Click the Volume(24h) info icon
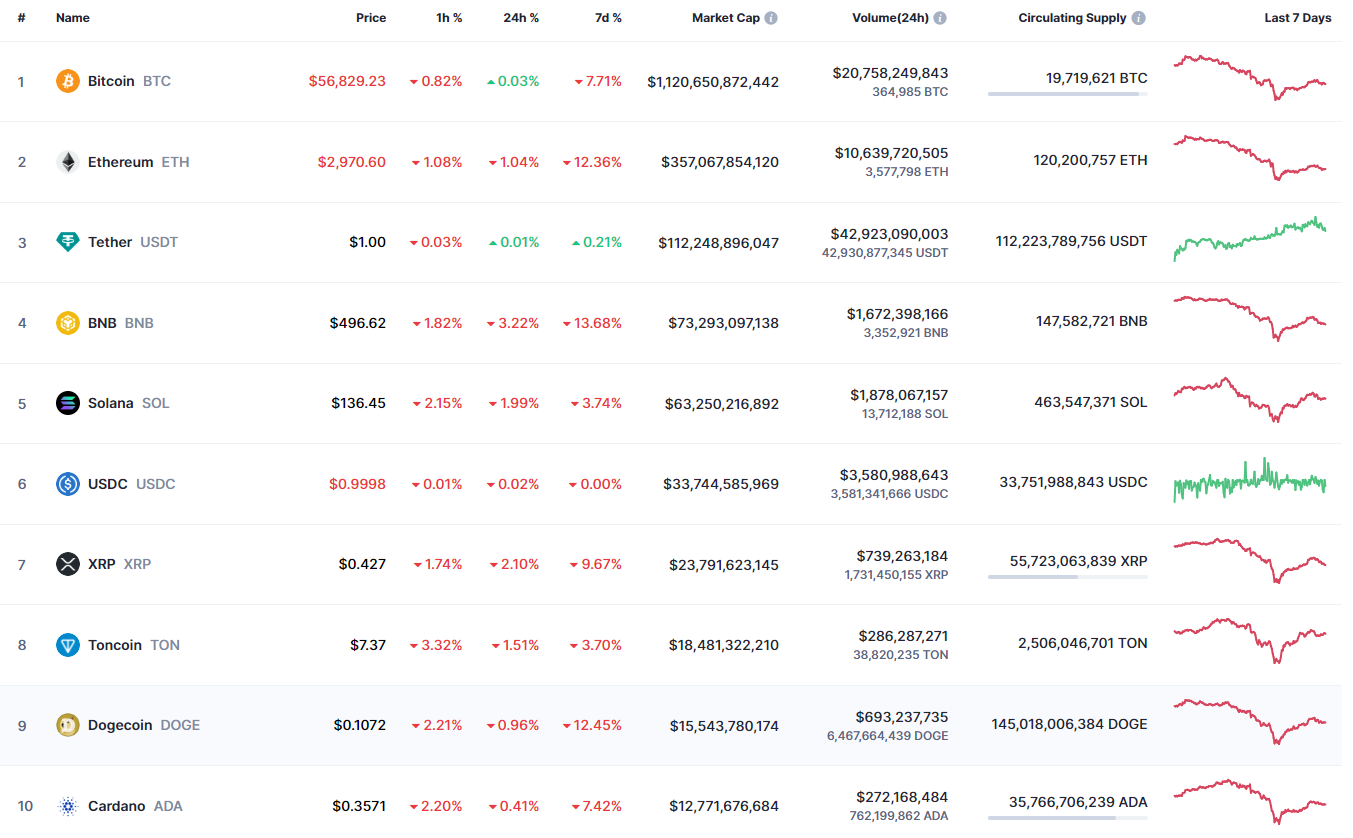 point(940,18)
